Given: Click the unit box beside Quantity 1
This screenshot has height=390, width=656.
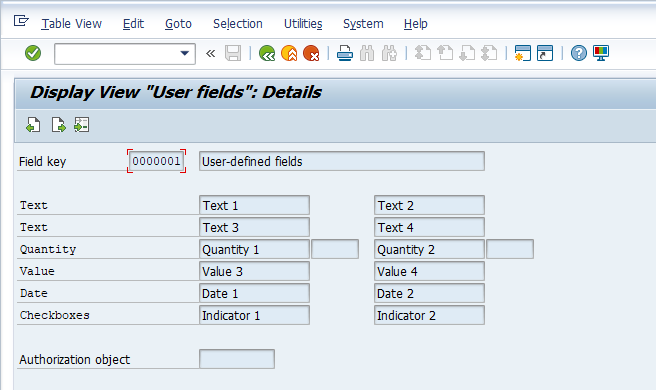Looking at the screenshot, I should pyautogui.click(x=335, y=249).
